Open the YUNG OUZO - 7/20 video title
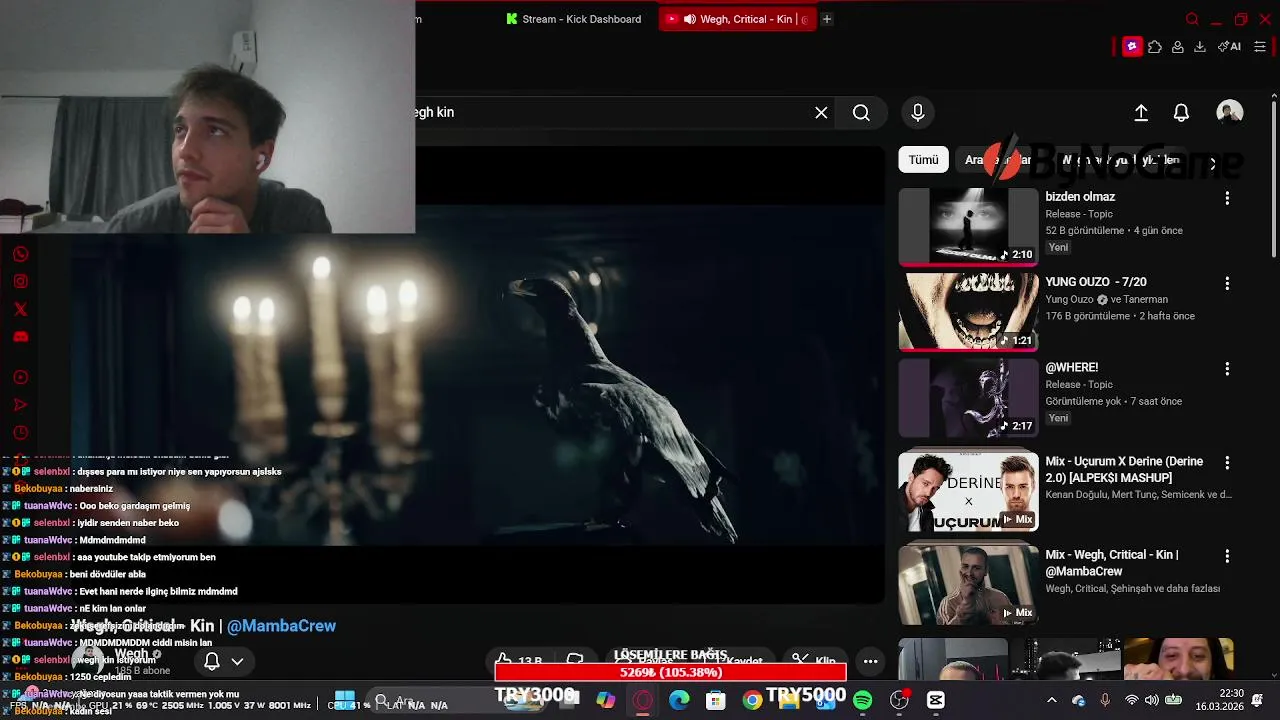Screen dimensions: 1280x720 (1096, 282)
